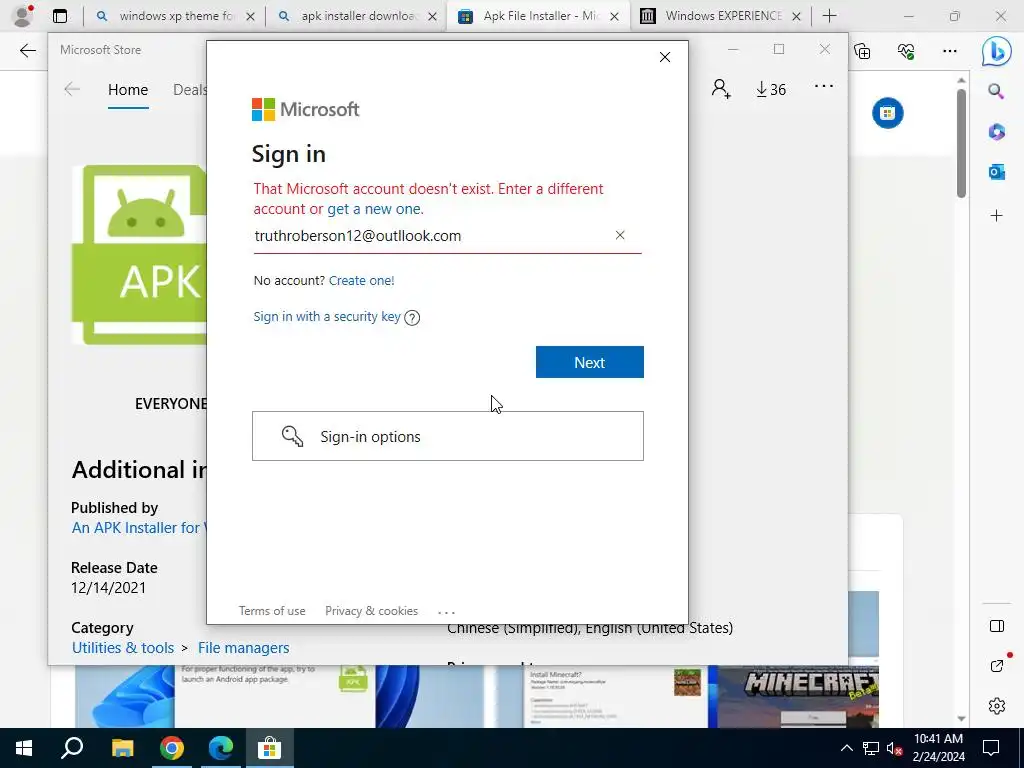Open the Home tab in Microsoft Store
The width and height of the screenshot is (1024, 768).
click(128, 90)
